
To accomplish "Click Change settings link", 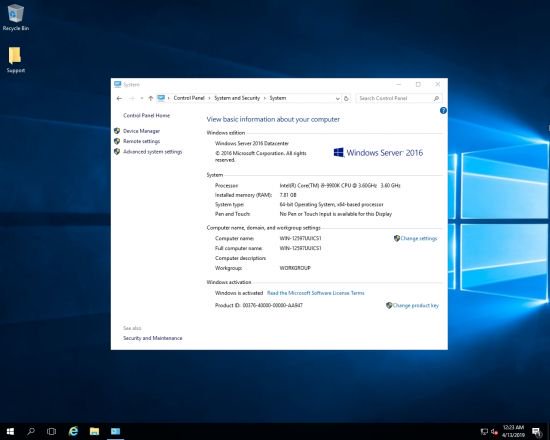I will pos(419,238).
